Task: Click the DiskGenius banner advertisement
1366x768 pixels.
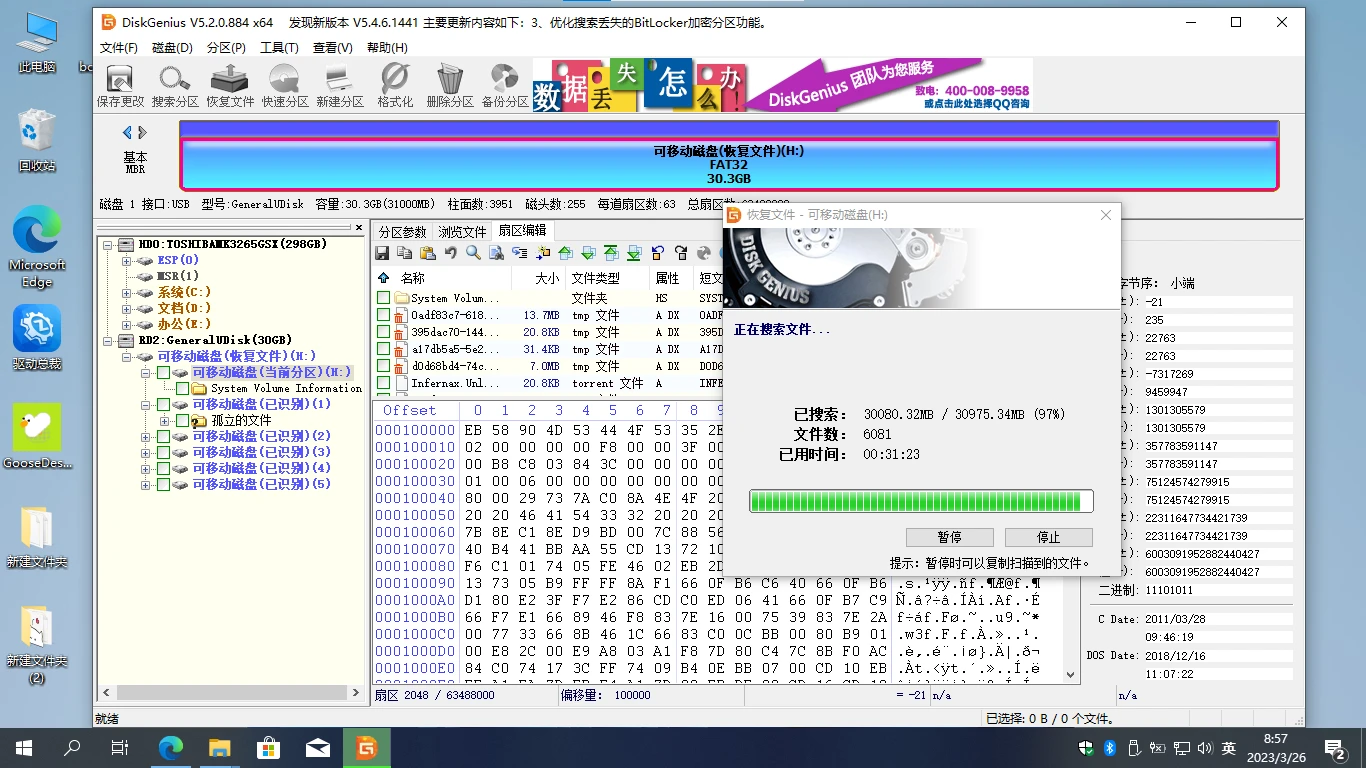Action: click(x=782, y=85)
